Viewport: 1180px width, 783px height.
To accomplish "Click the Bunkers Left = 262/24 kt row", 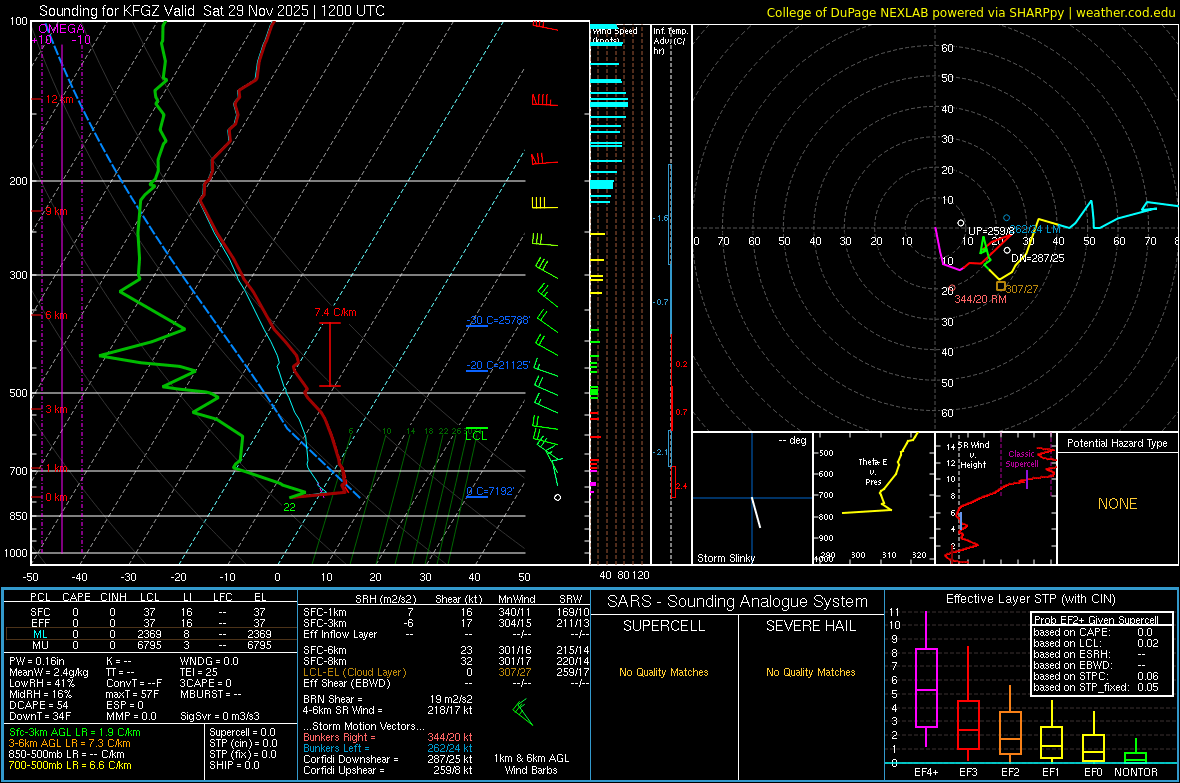I will click(x=388, y=748).
